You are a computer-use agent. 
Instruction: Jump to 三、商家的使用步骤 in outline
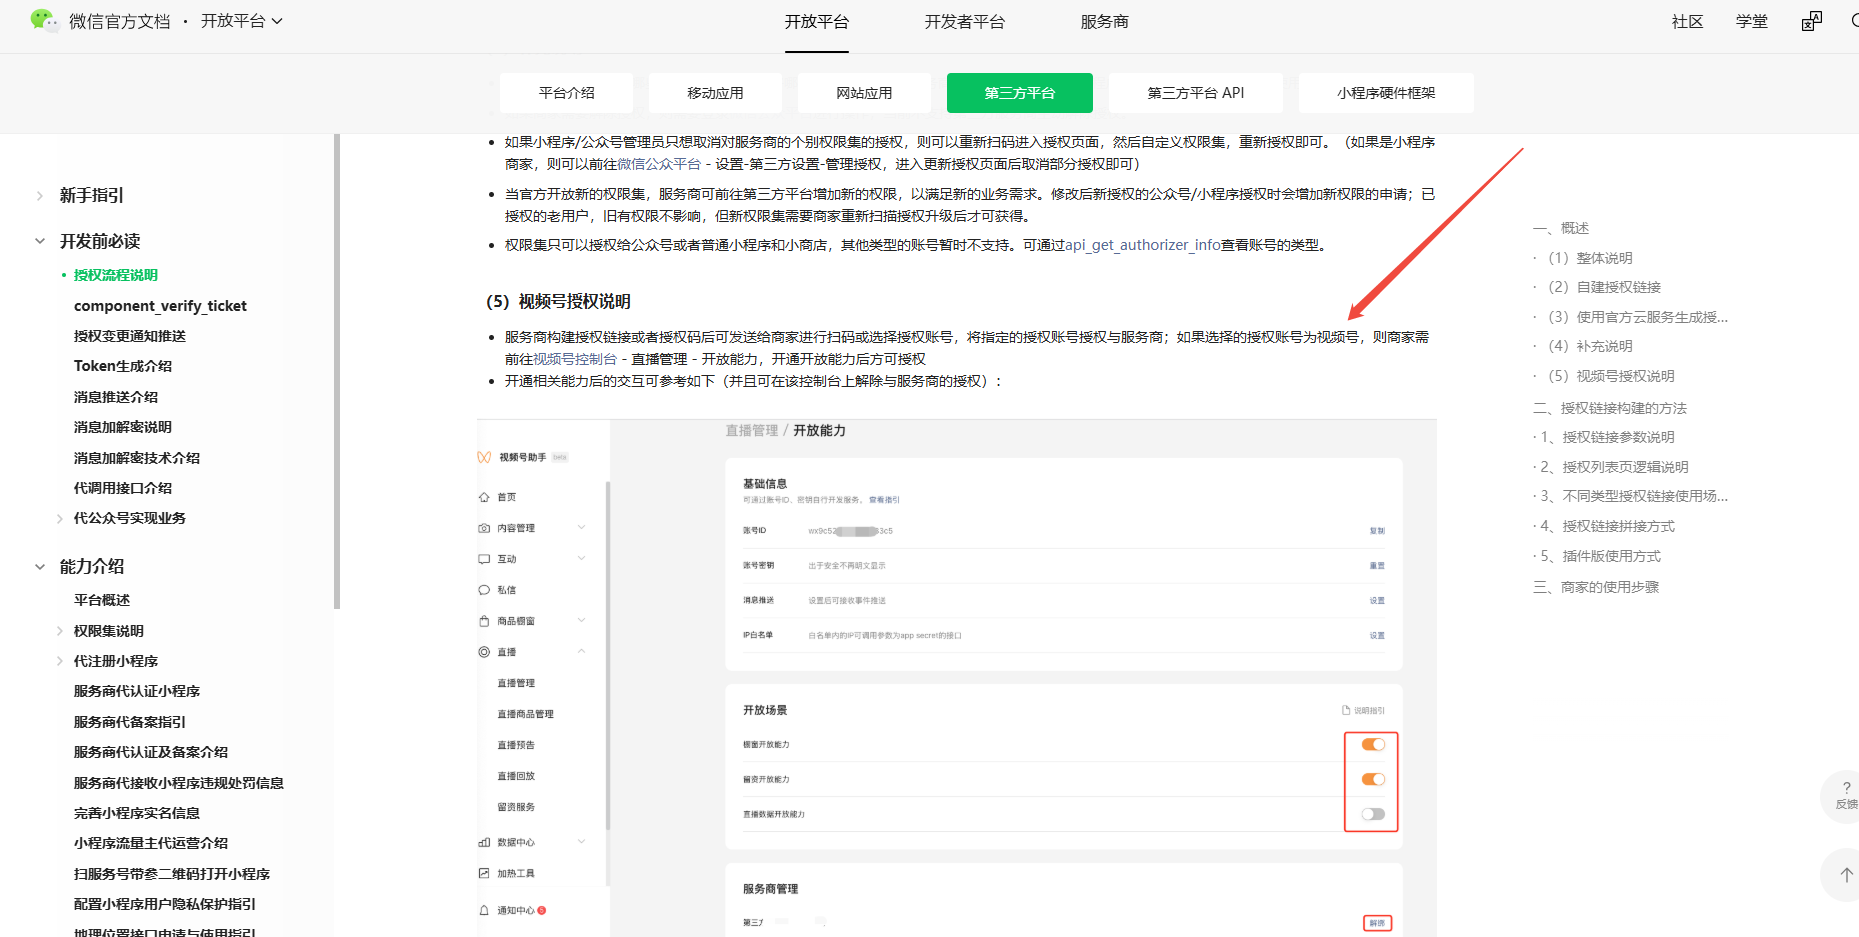coord(1596,587)
